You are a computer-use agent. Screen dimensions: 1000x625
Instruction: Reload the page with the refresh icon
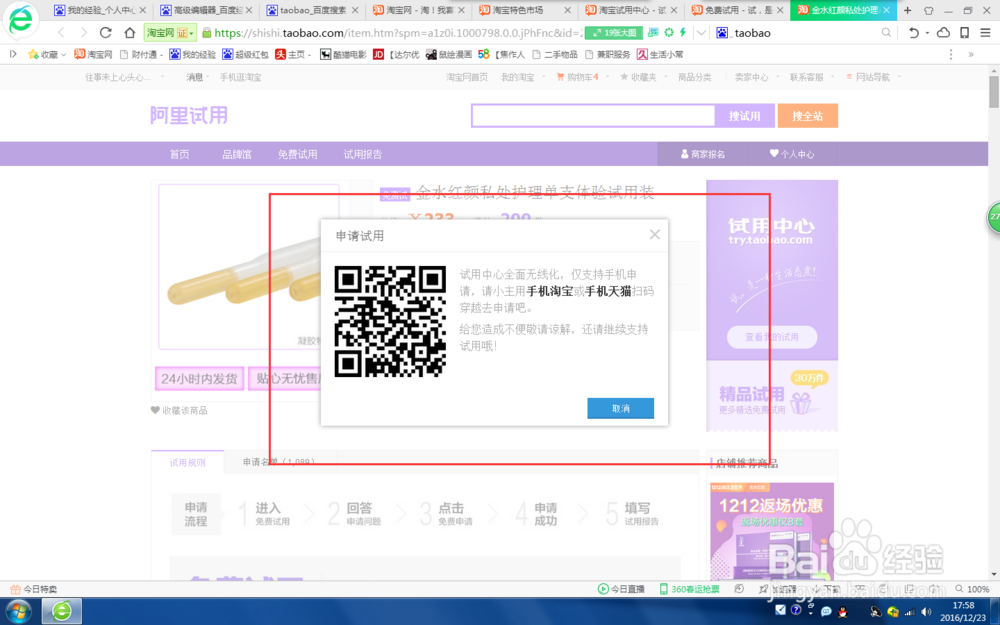[x=106, y=32]
